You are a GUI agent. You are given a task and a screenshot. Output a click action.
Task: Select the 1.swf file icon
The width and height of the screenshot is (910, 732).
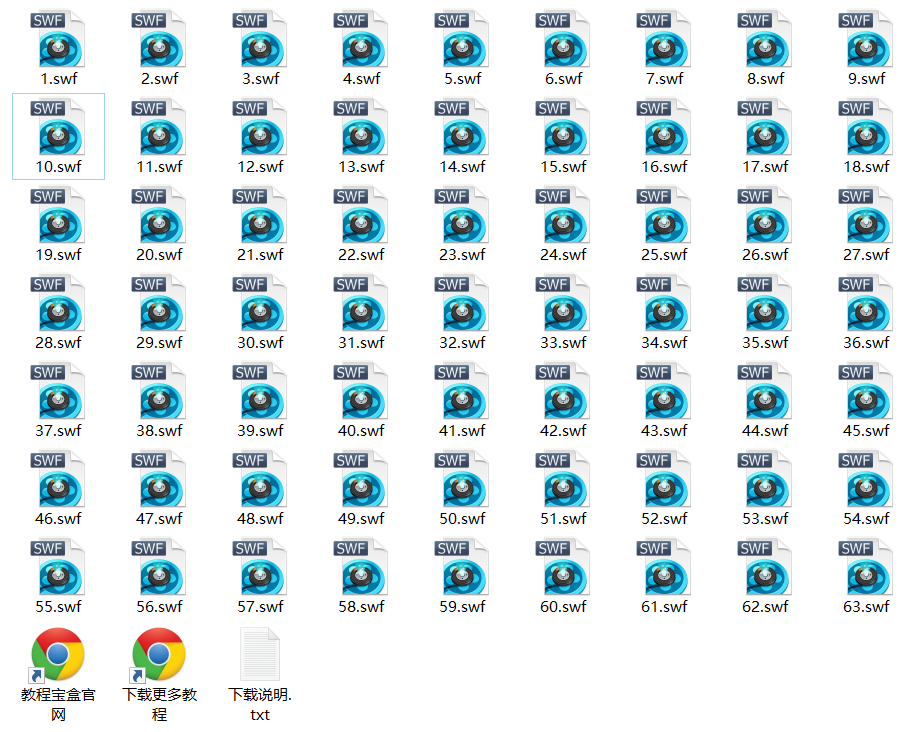58,38
